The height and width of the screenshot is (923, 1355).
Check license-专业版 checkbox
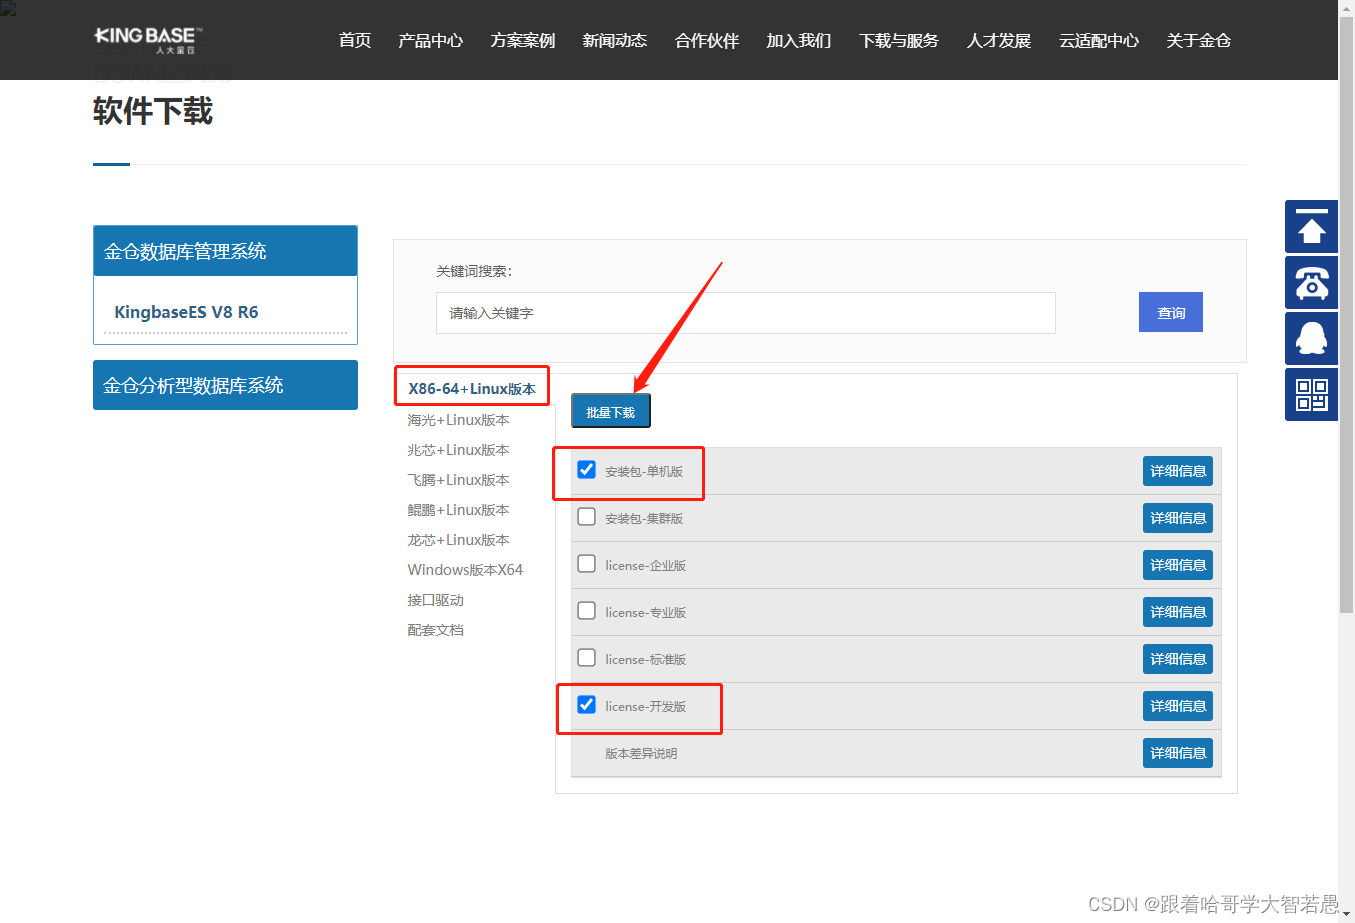click(587, 611)
